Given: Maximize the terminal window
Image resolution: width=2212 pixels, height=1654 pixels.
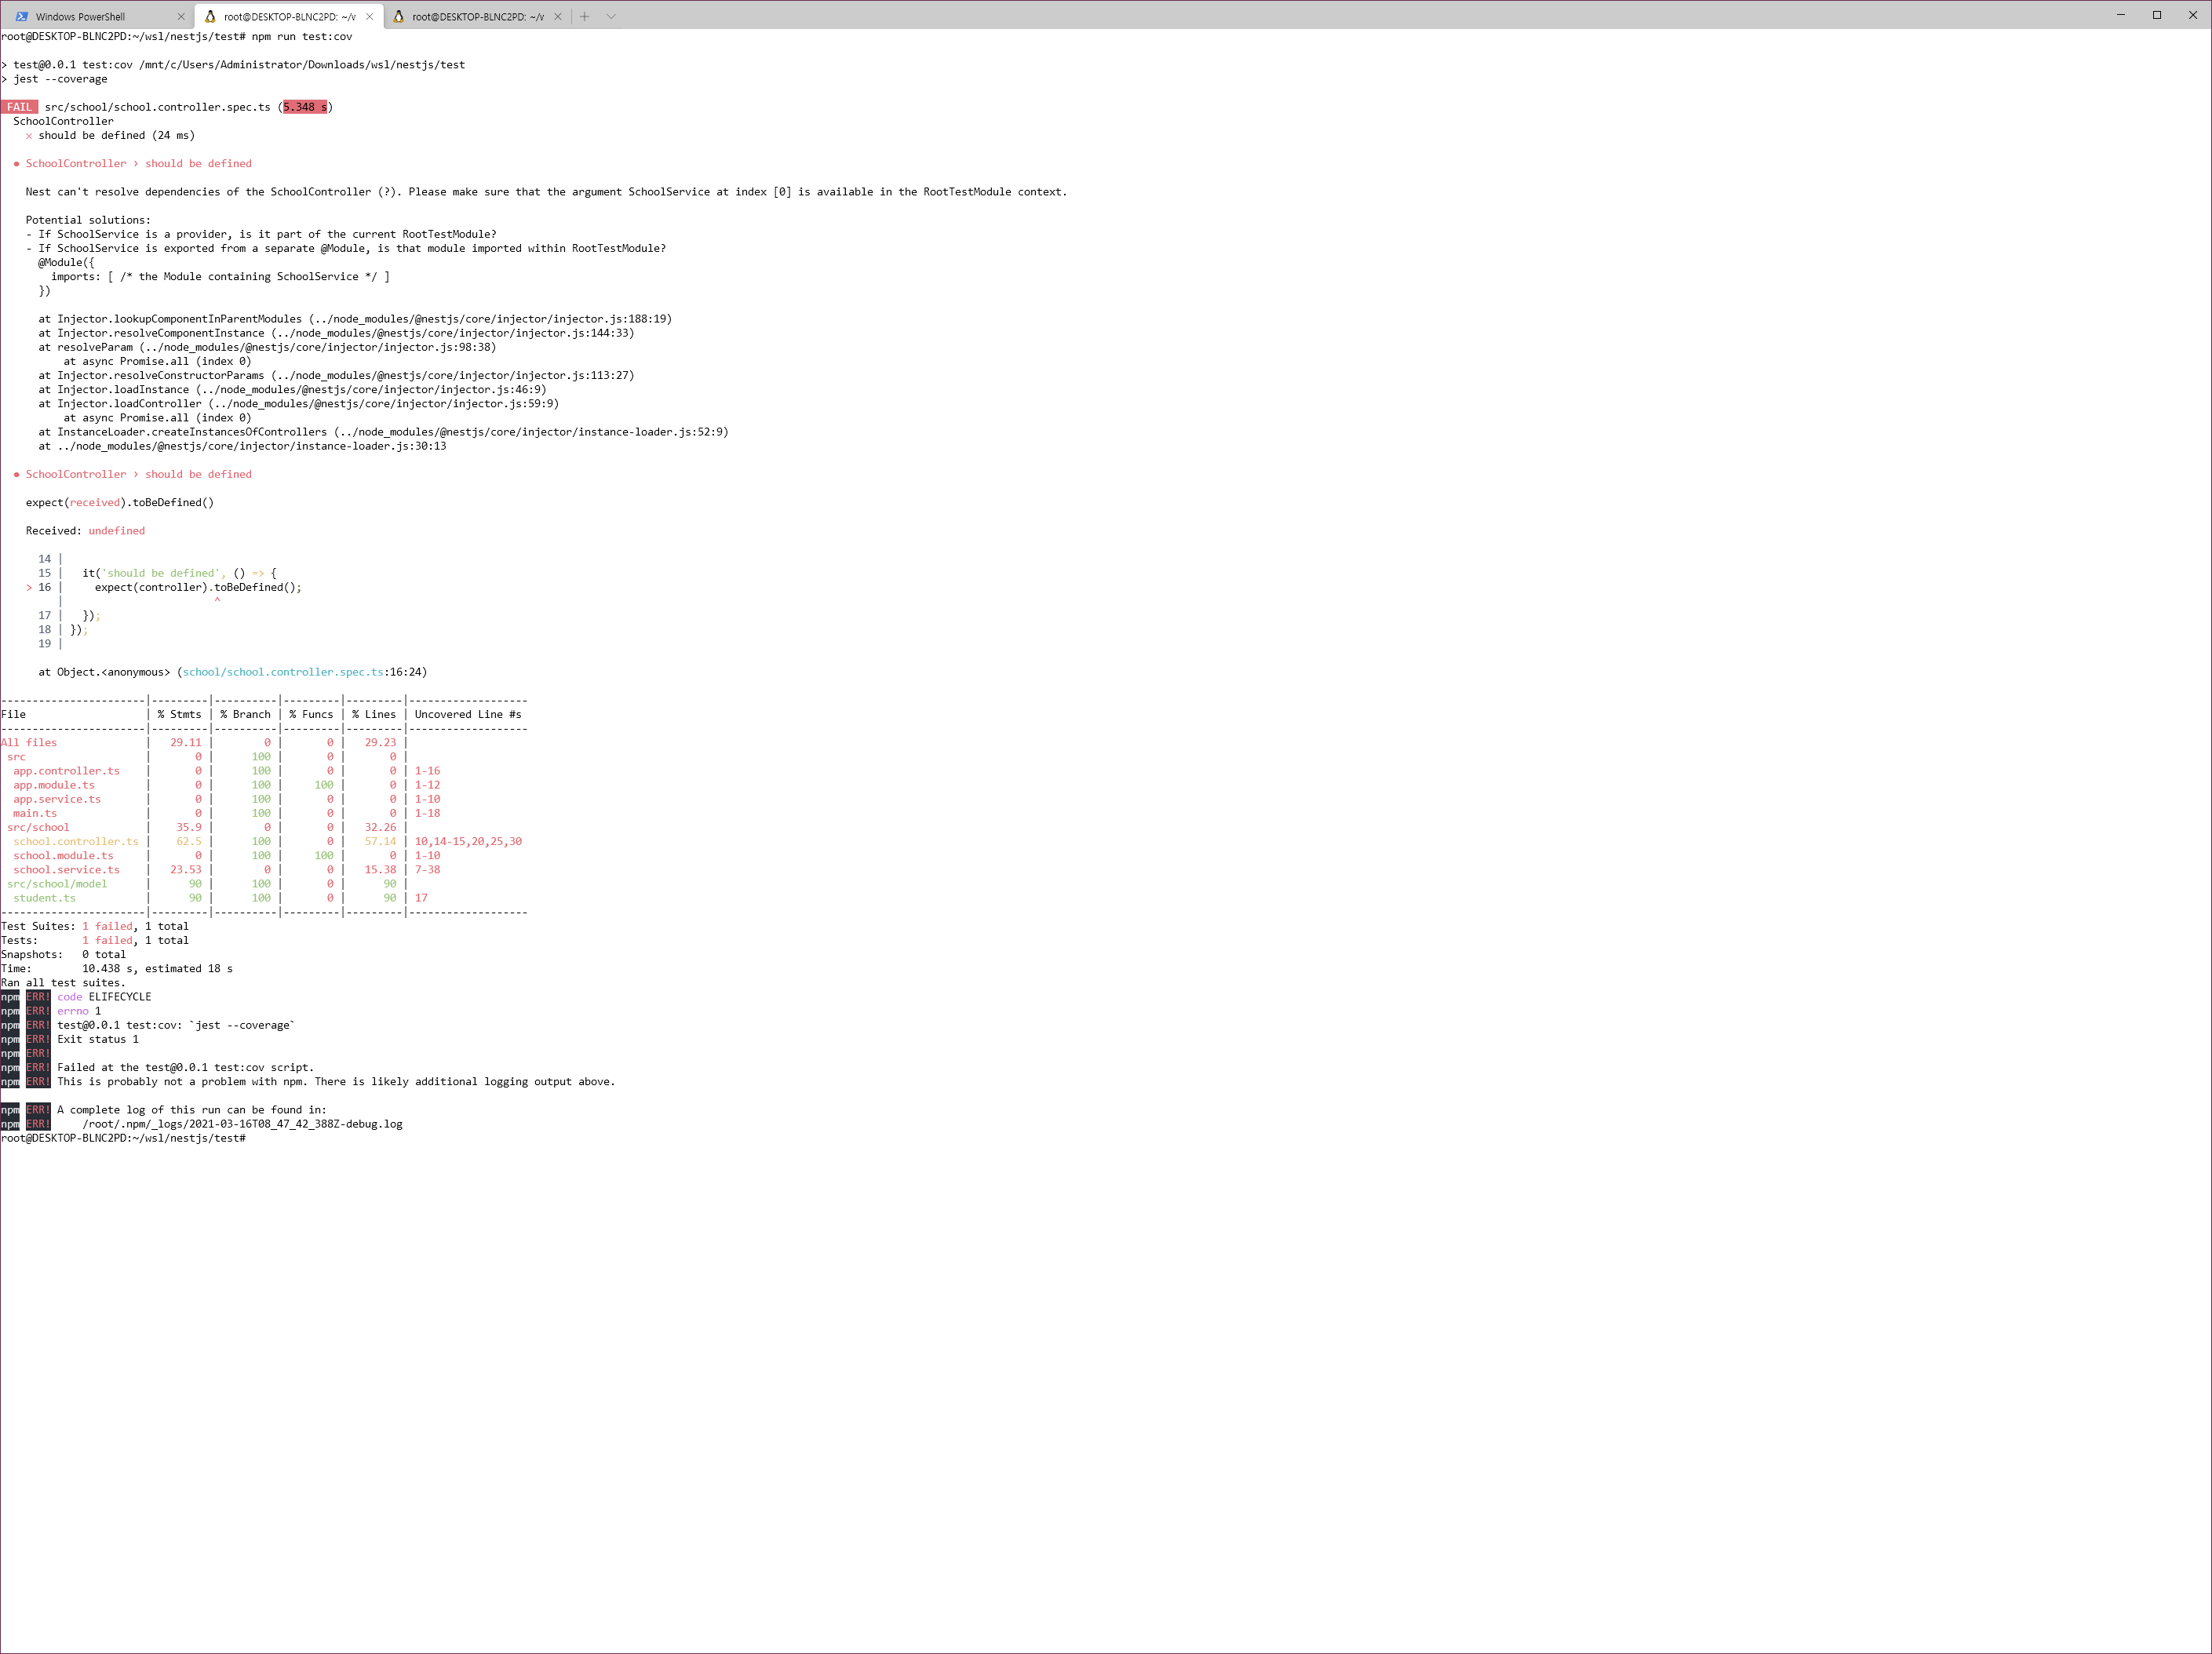Looking at the screenshot, I should tap(2157, 15).
